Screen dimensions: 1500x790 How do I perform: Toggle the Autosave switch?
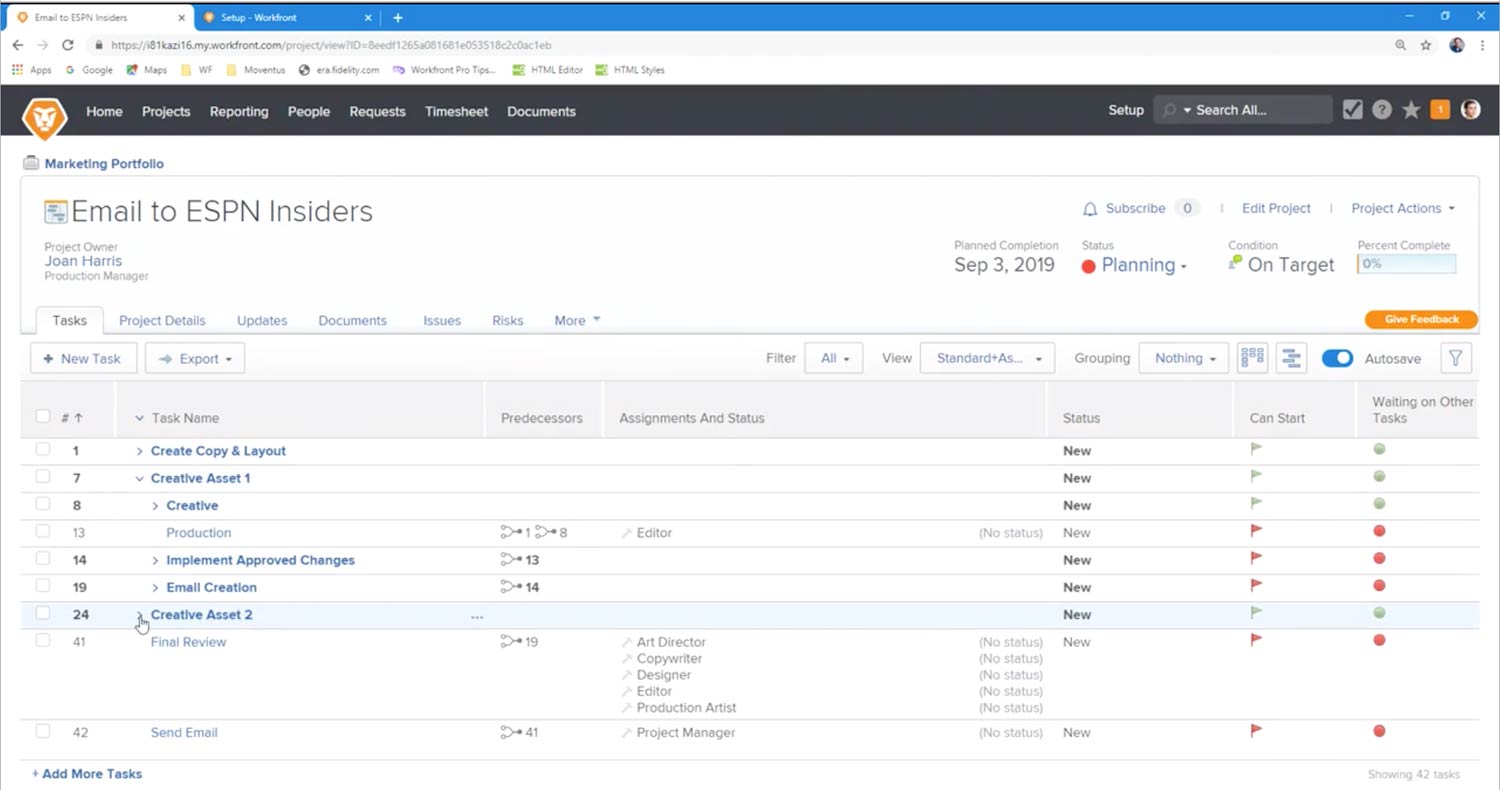1337,358
